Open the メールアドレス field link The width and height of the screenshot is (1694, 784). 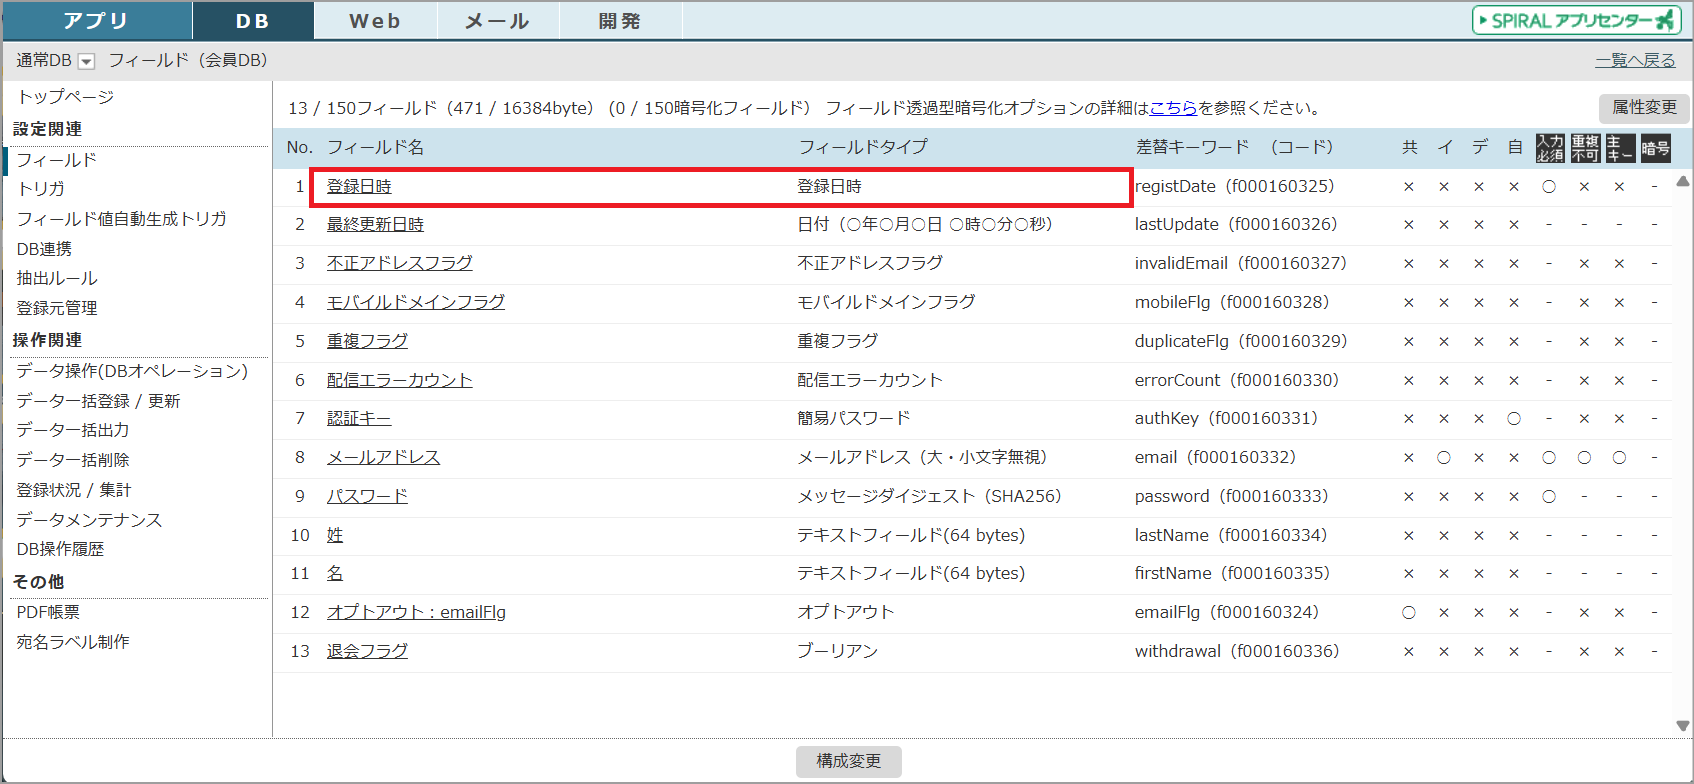383,457
